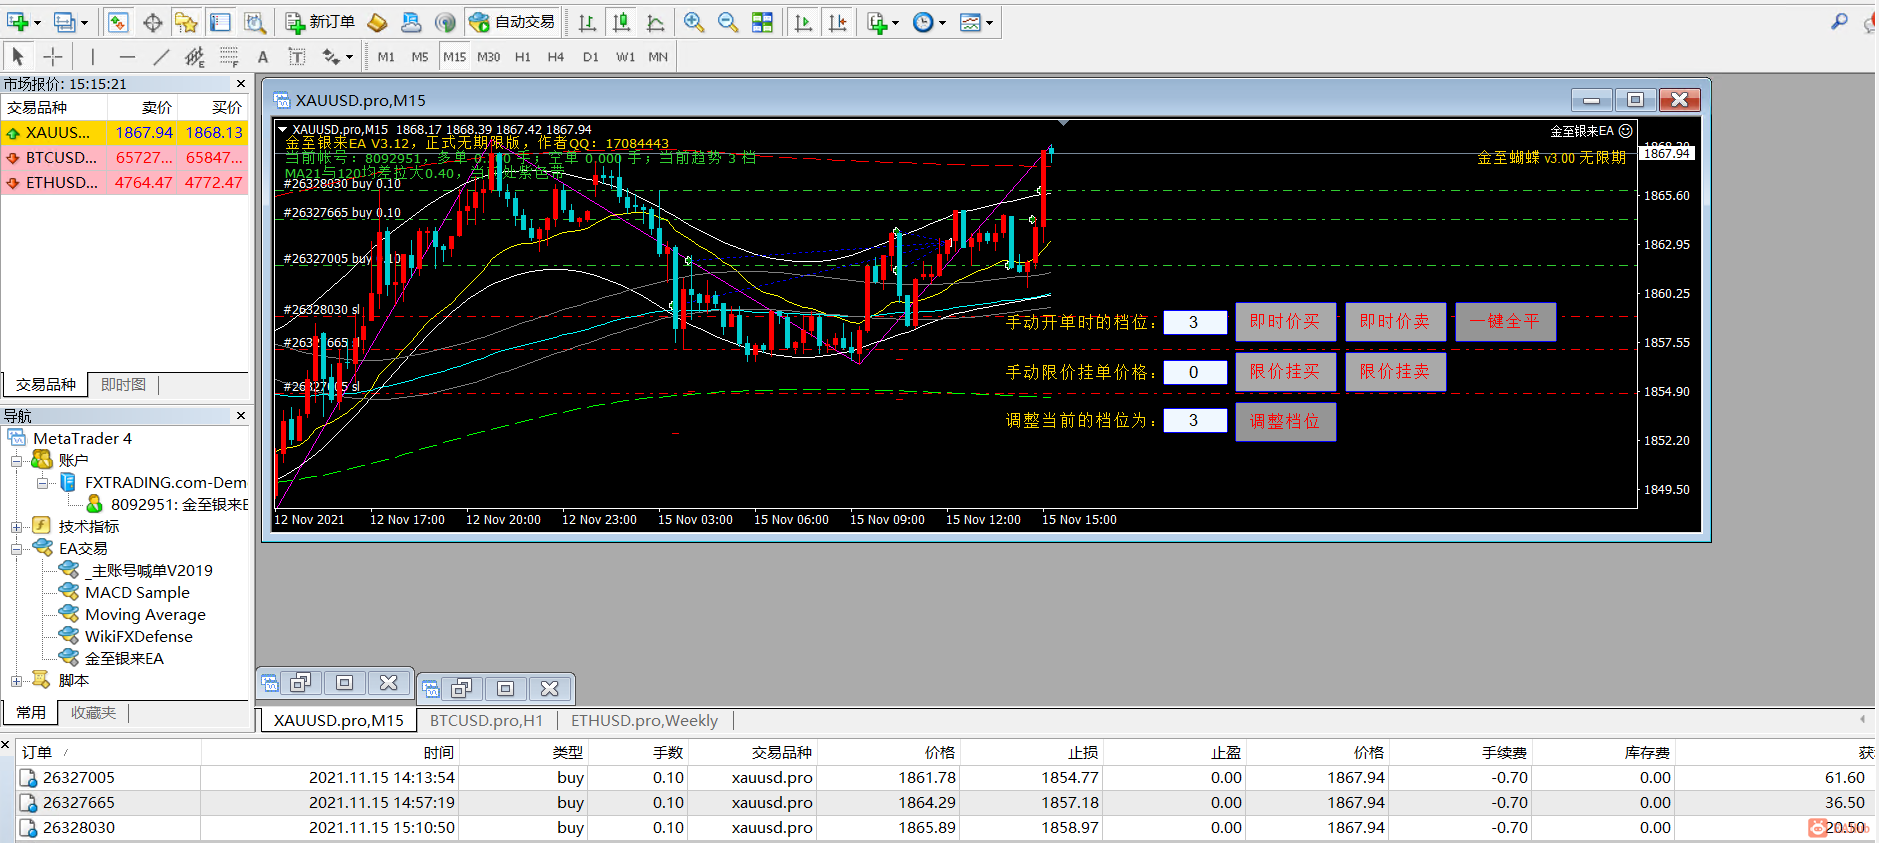
Task: Select the Fibonacci retracement tool
Action: click(x=229, y=57)
